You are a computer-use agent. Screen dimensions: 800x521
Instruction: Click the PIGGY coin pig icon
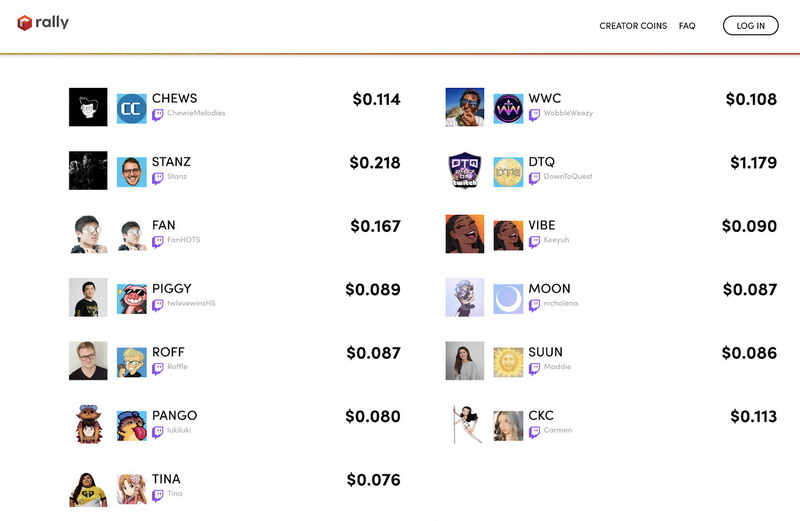point(132,298)
